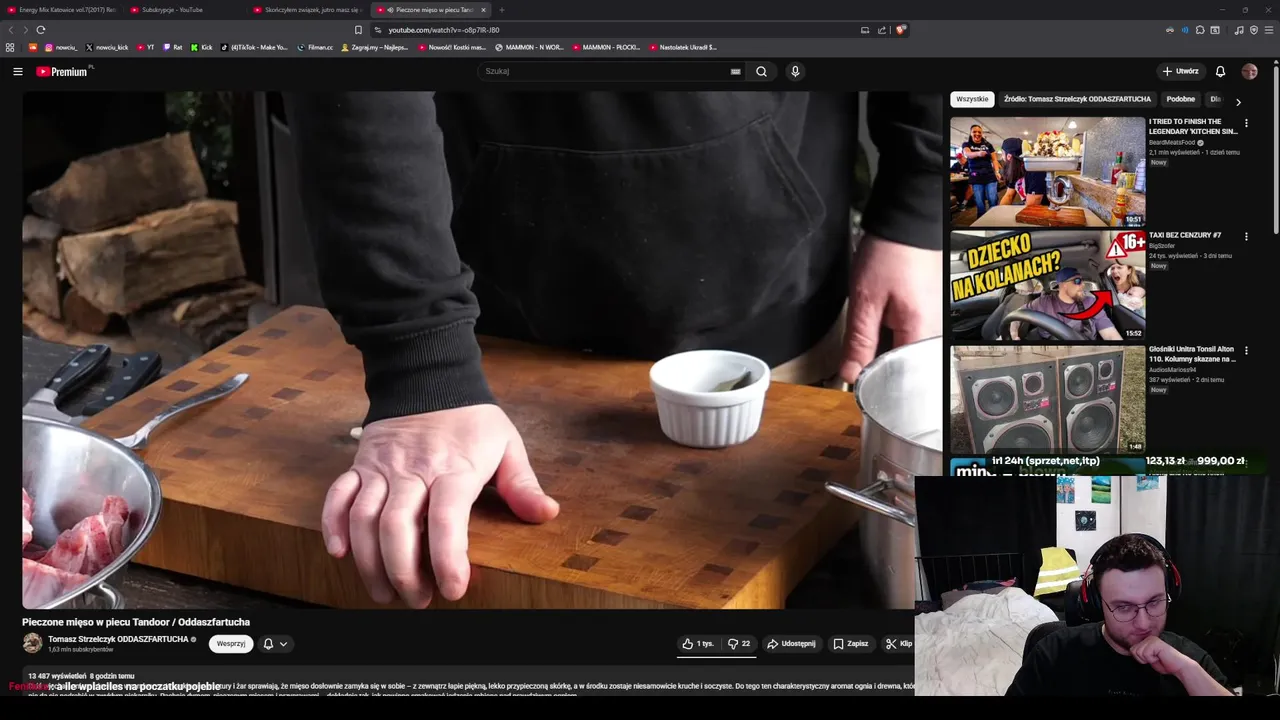Open the browser main menu
This screenshot has width=1280, height=720.
(1269, 30)
